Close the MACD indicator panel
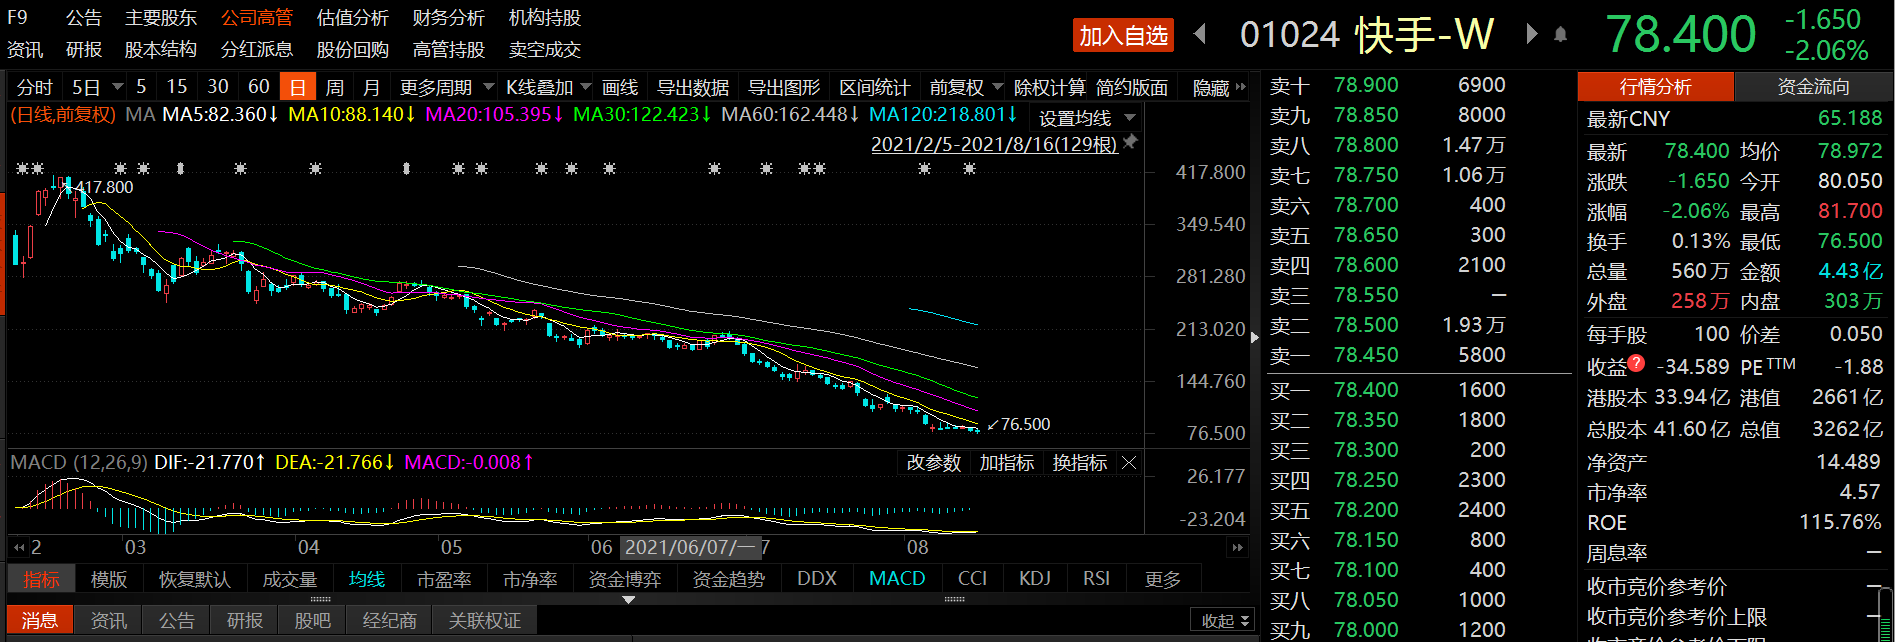 [1129, 462]
